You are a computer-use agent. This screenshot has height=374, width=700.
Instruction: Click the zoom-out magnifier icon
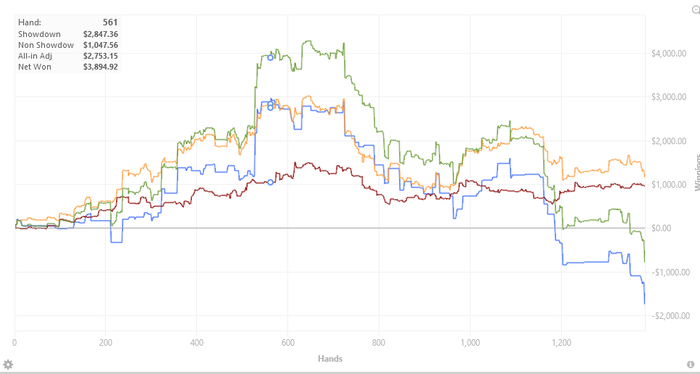point(696,11)
